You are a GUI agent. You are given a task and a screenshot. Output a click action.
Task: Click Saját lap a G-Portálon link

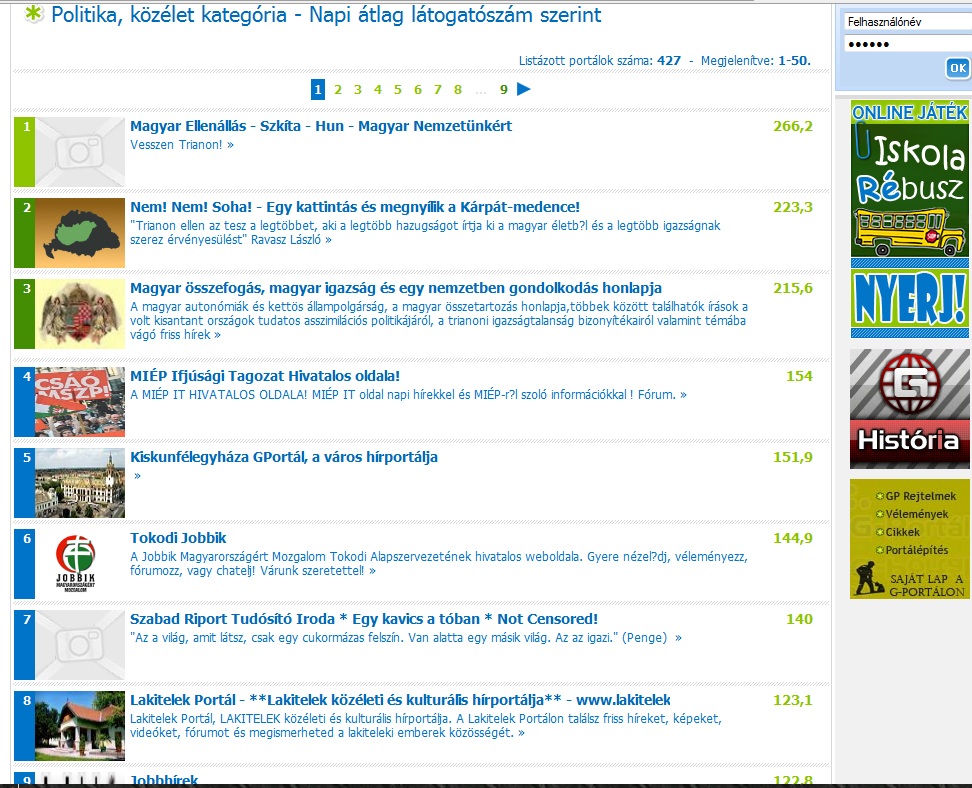point(927,585)
